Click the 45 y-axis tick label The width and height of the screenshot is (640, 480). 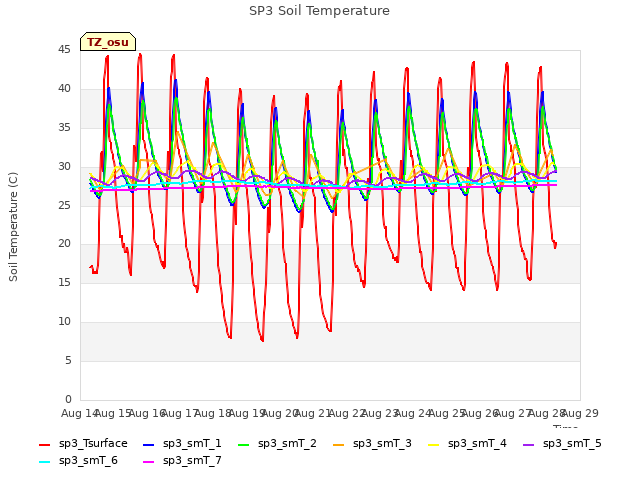[x=64, y=50]
